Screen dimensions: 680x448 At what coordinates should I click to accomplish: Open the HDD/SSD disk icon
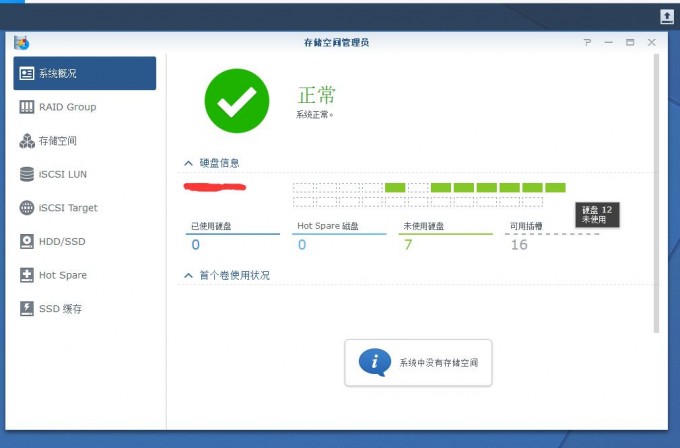click(x=27, y=241)
